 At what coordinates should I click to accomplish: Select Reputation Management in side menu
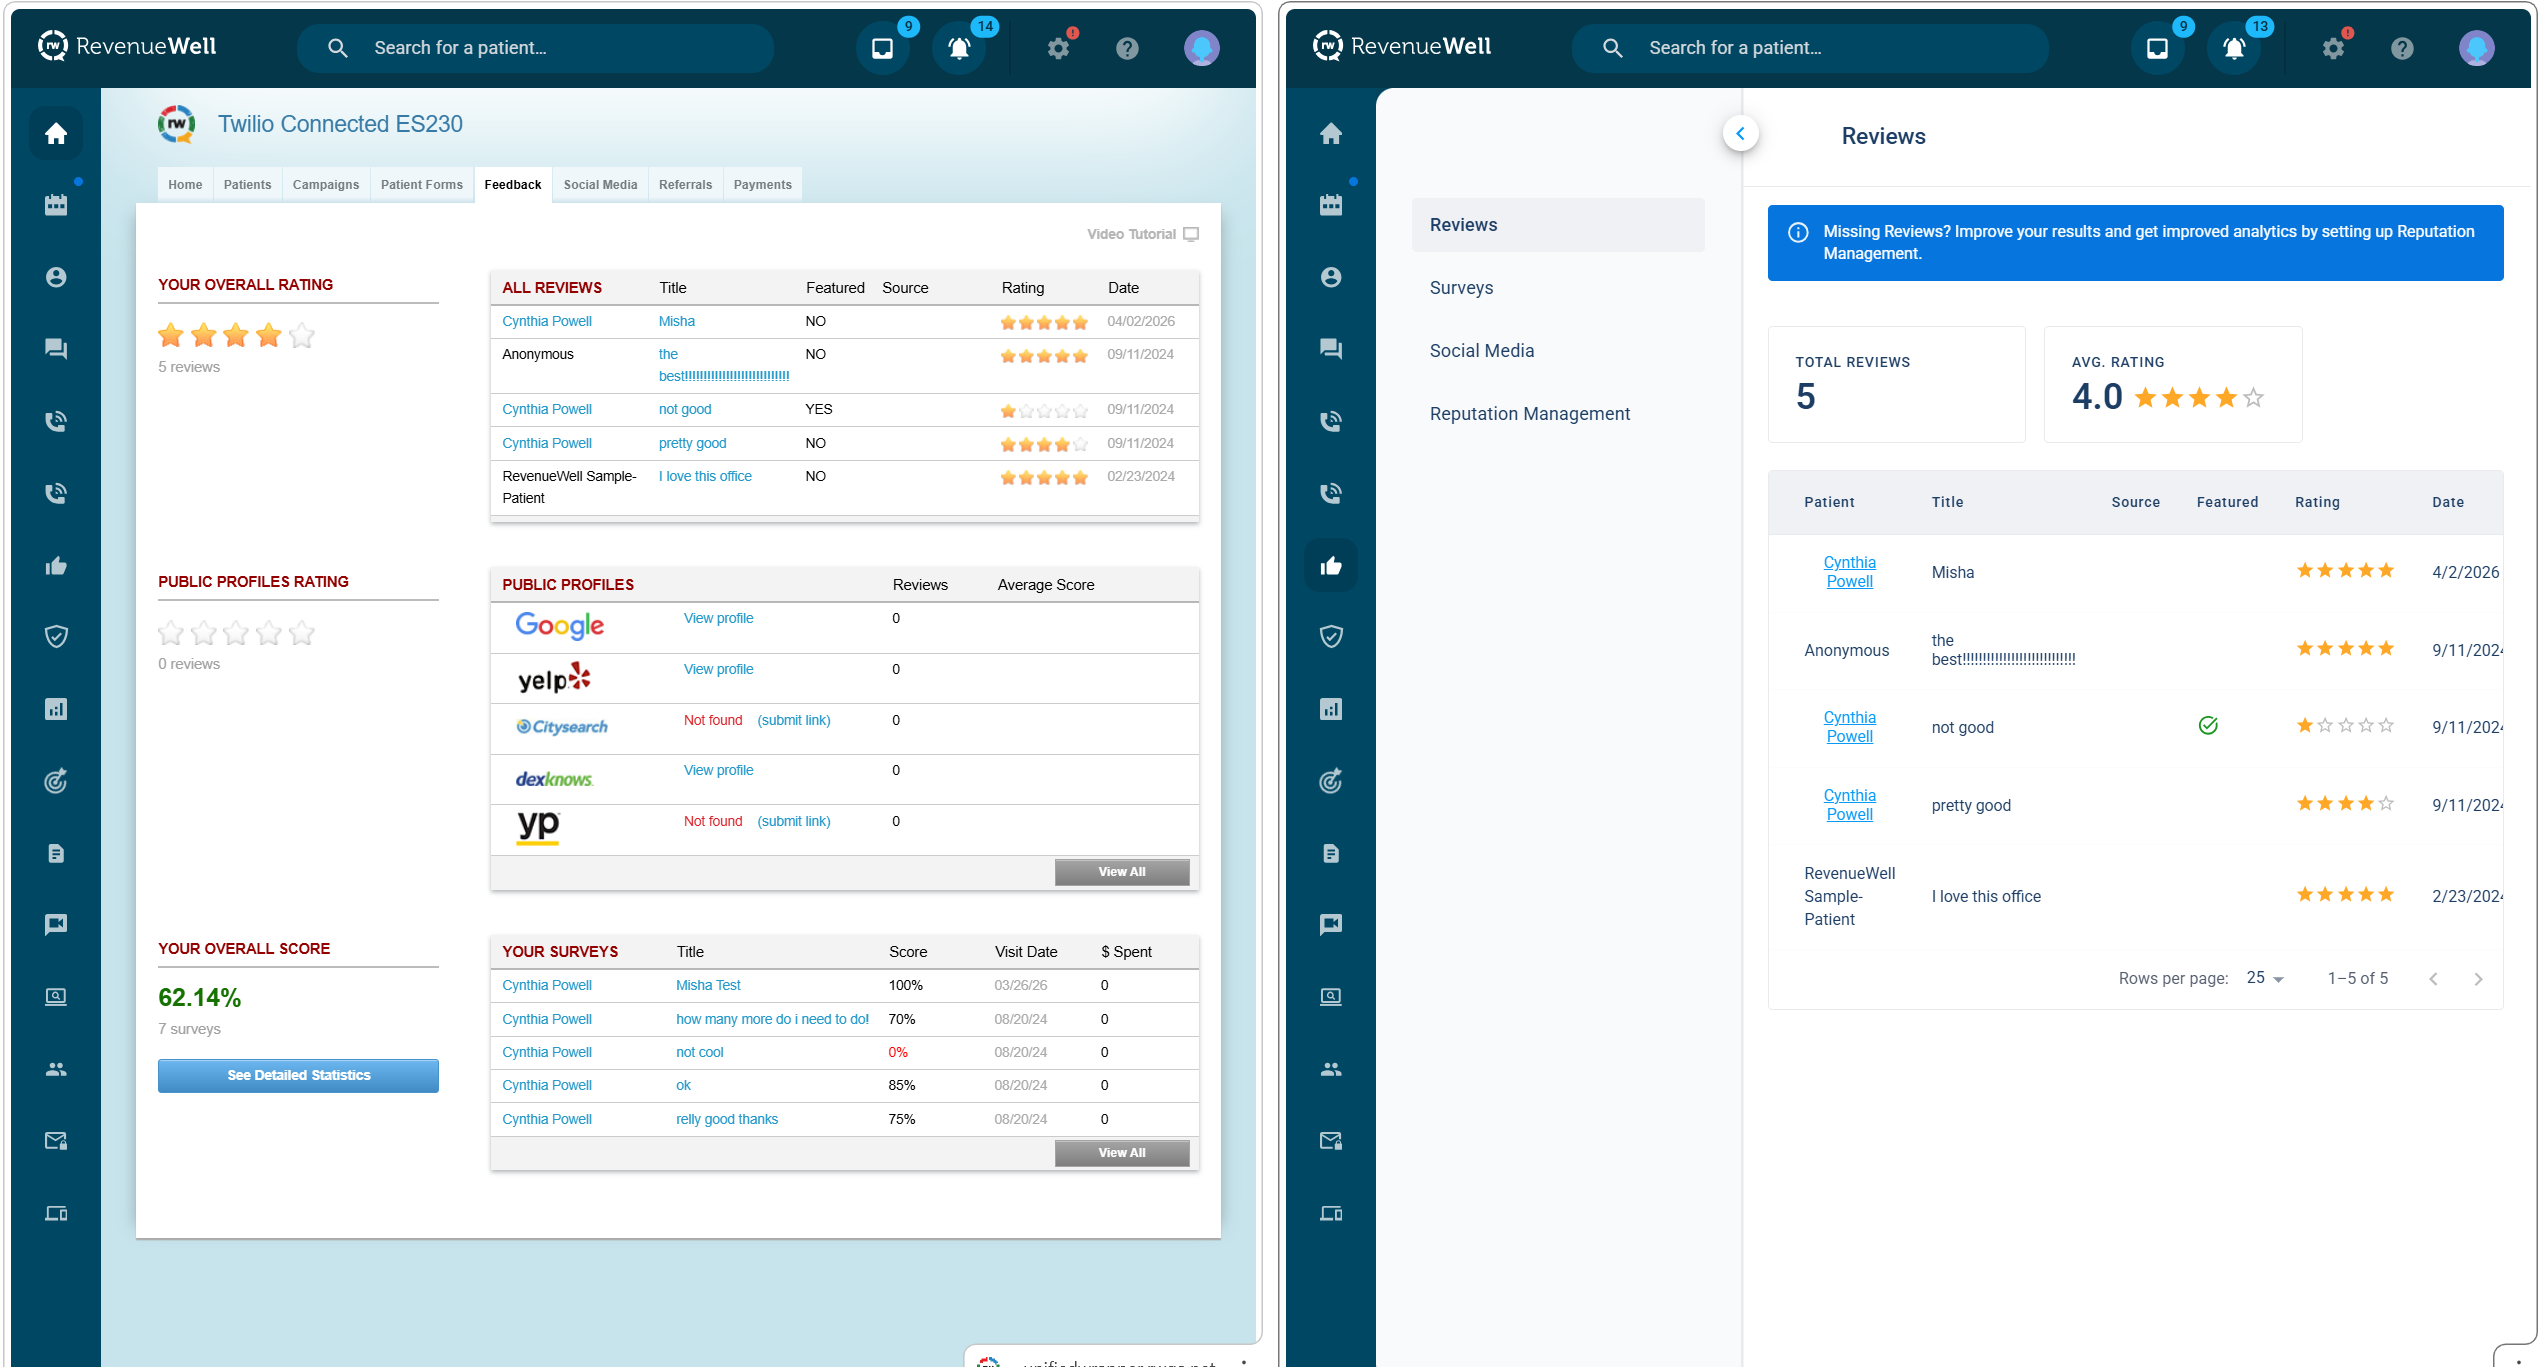point(1529,414)
